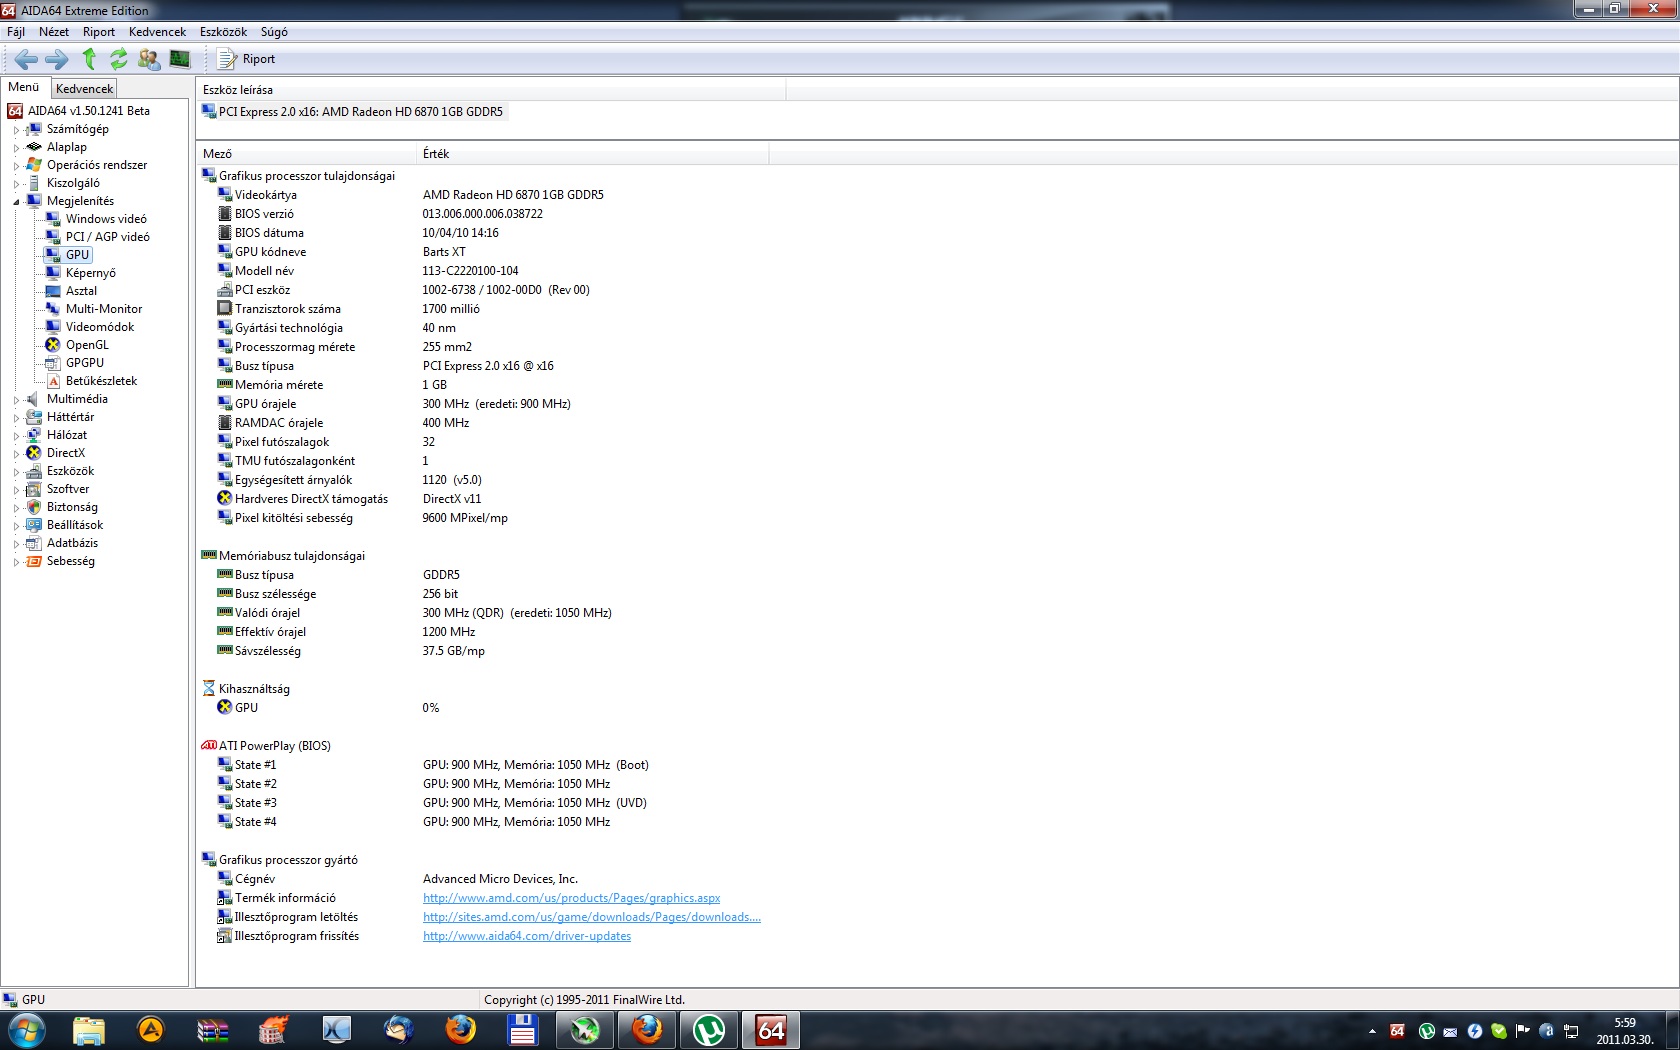This screenshot has width=1680, height=1050.
Task: Click the green Up arrow toolbar icon
Action: click(89, 59)
